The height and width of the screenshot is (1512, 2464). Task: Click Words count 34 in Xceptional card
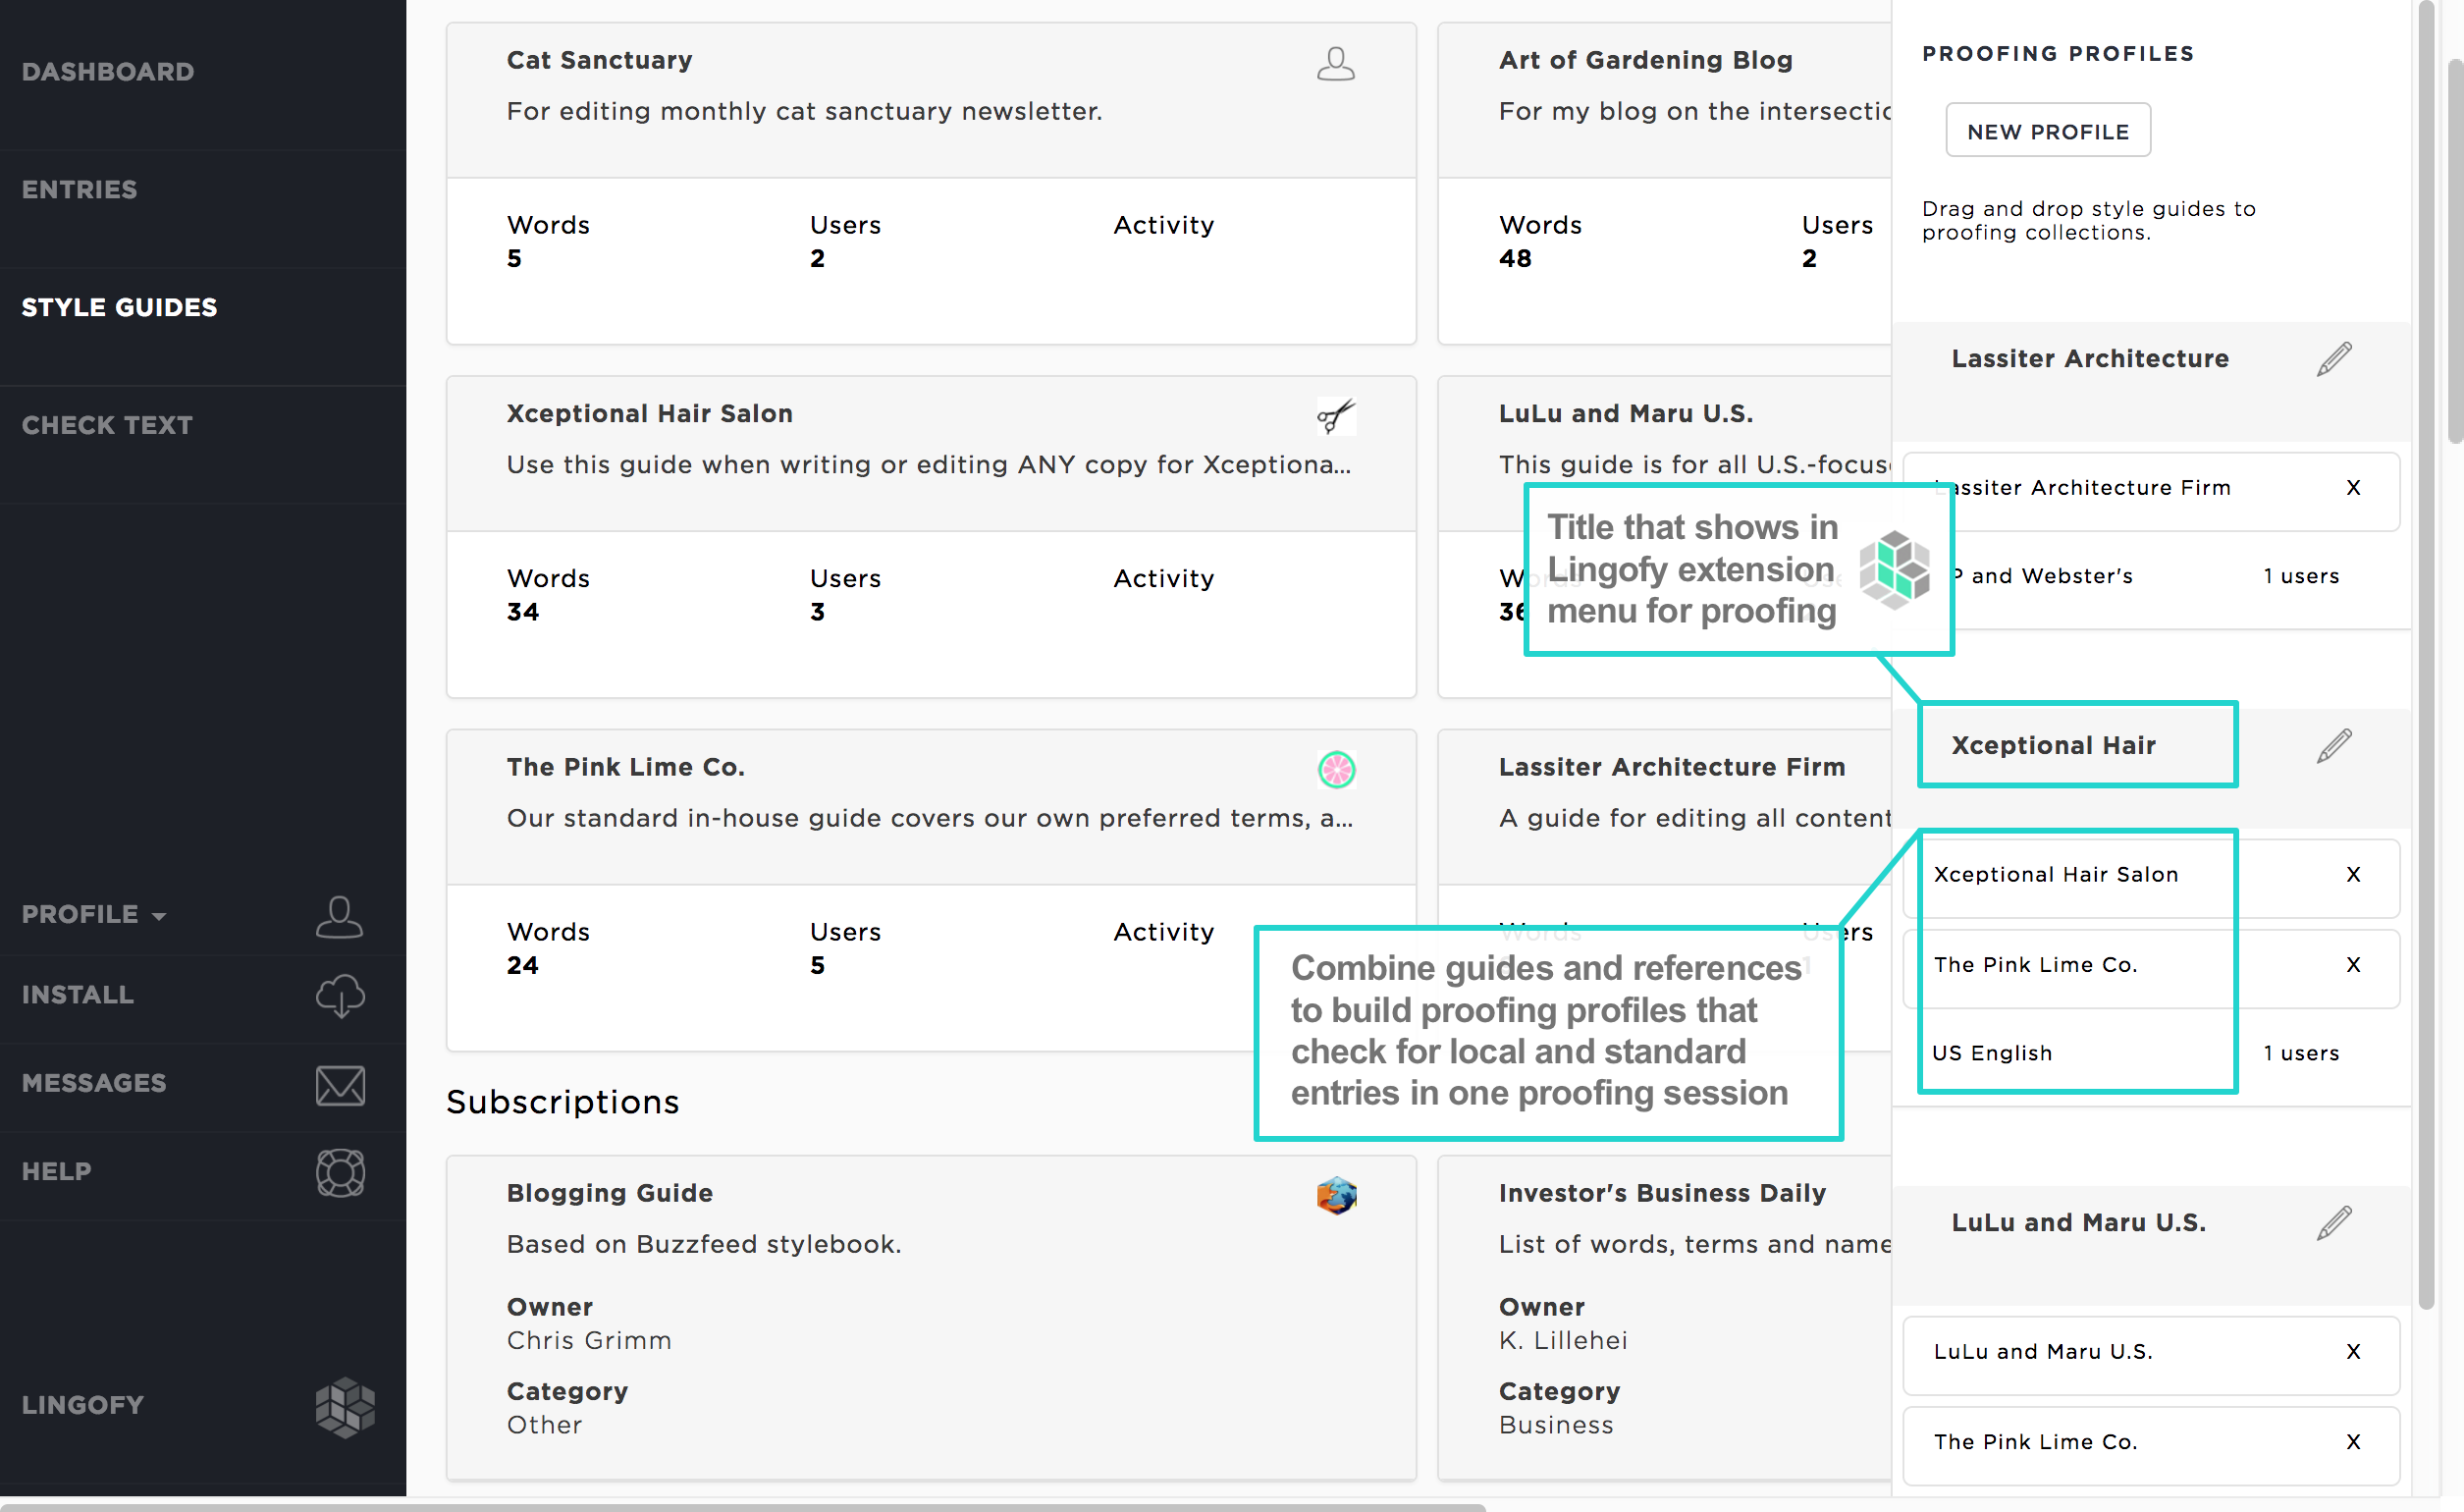pyautogui.click(x=522, y=612)
